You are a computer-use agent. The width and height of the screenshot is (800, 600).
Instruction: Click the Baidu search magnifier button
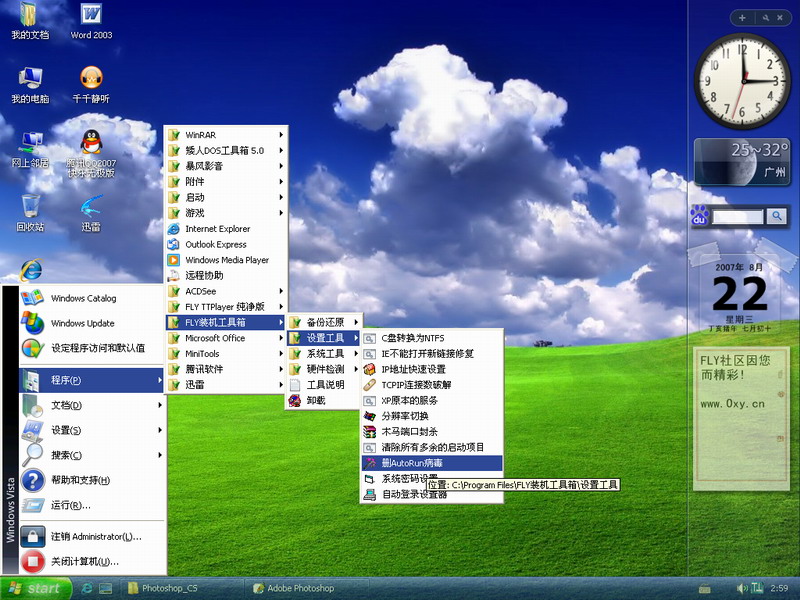coord(777,216)
